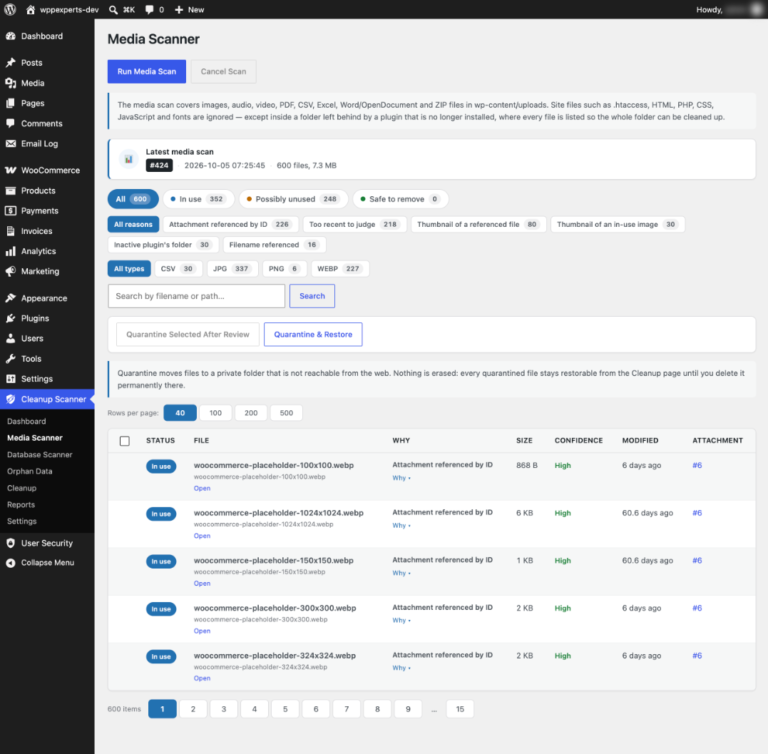Click the Analytics bar chart icon
The width and height of the screenshot is (768, 754).
pos(11,251)
